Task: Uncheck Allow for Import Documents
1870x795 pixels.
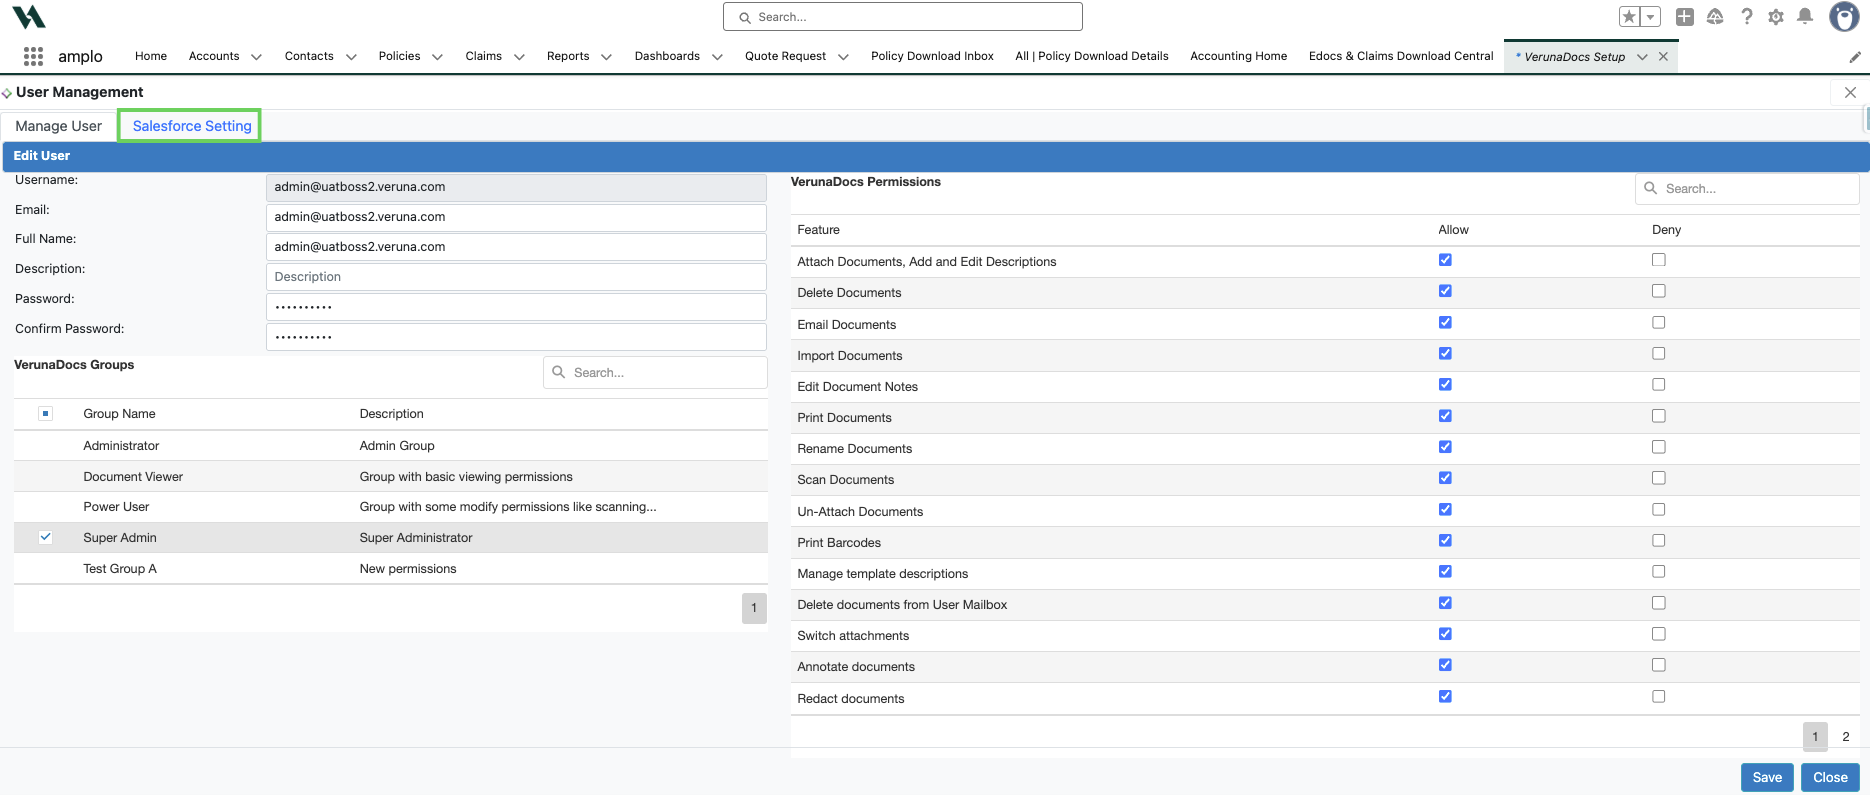Action: [x=1445, y=353]
